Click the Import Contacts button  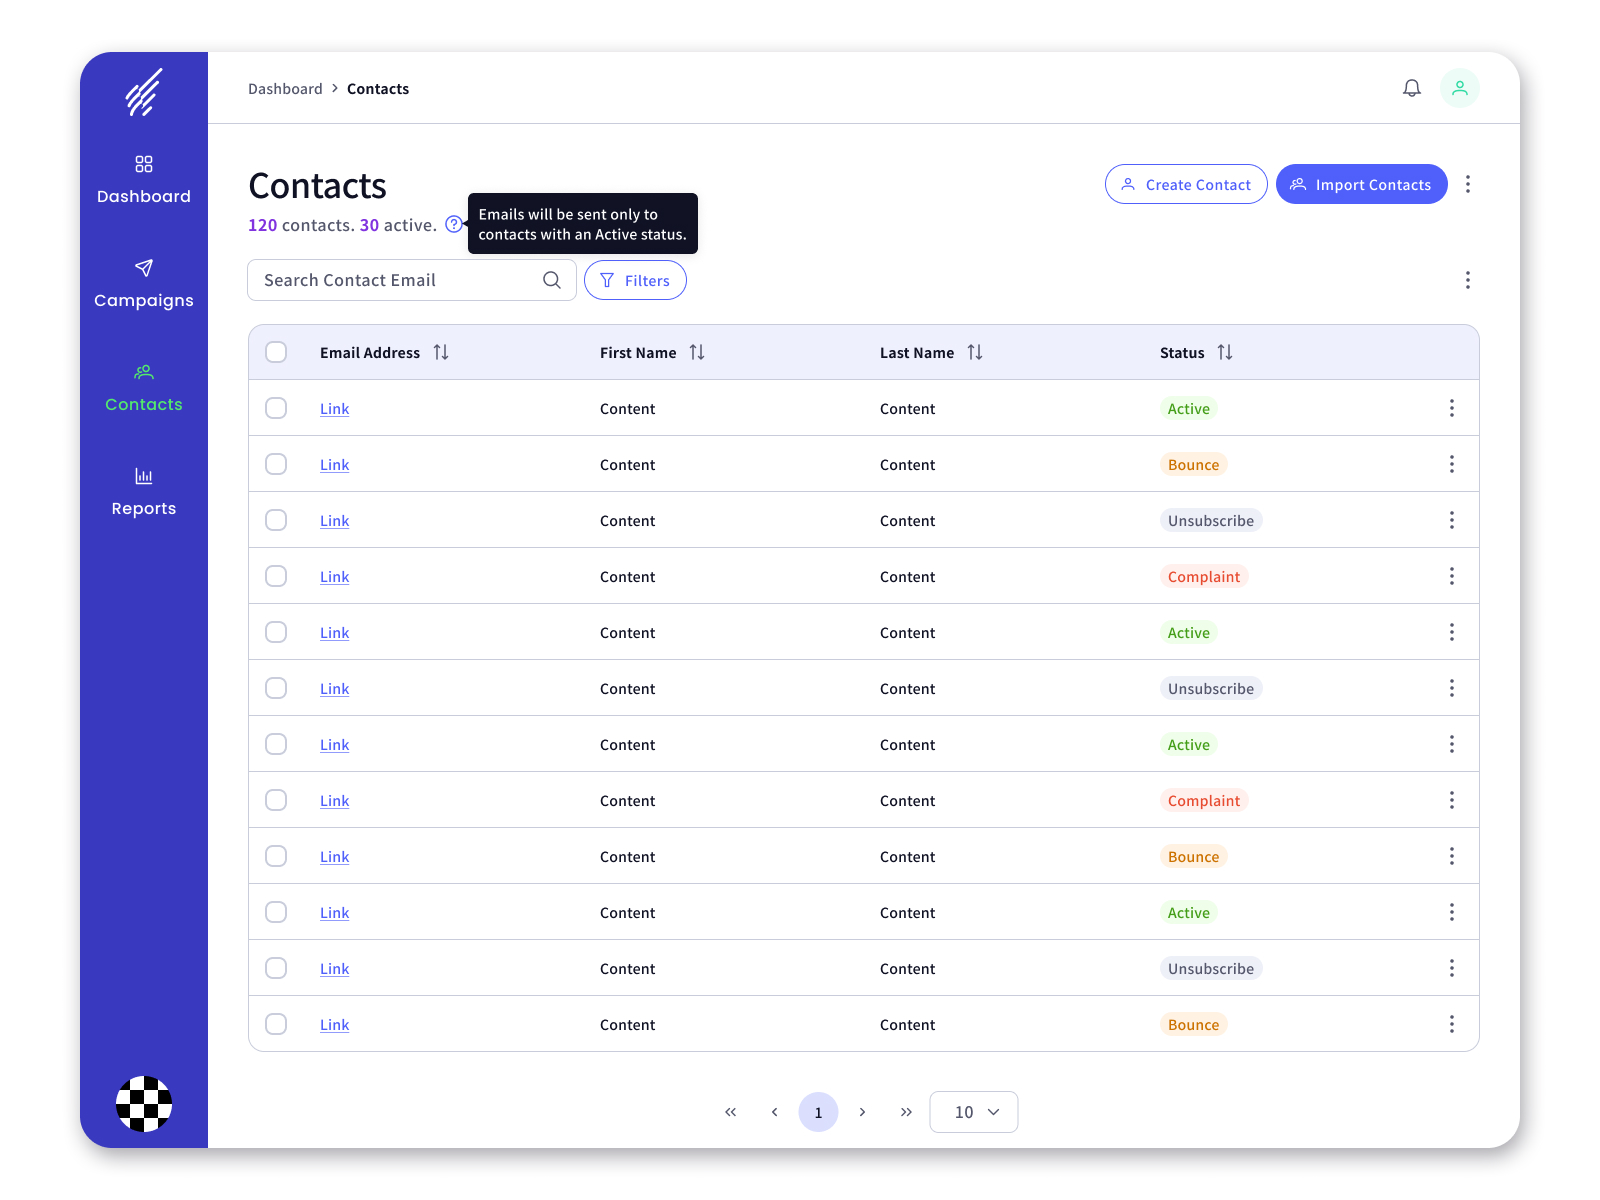click(1361, 184)
